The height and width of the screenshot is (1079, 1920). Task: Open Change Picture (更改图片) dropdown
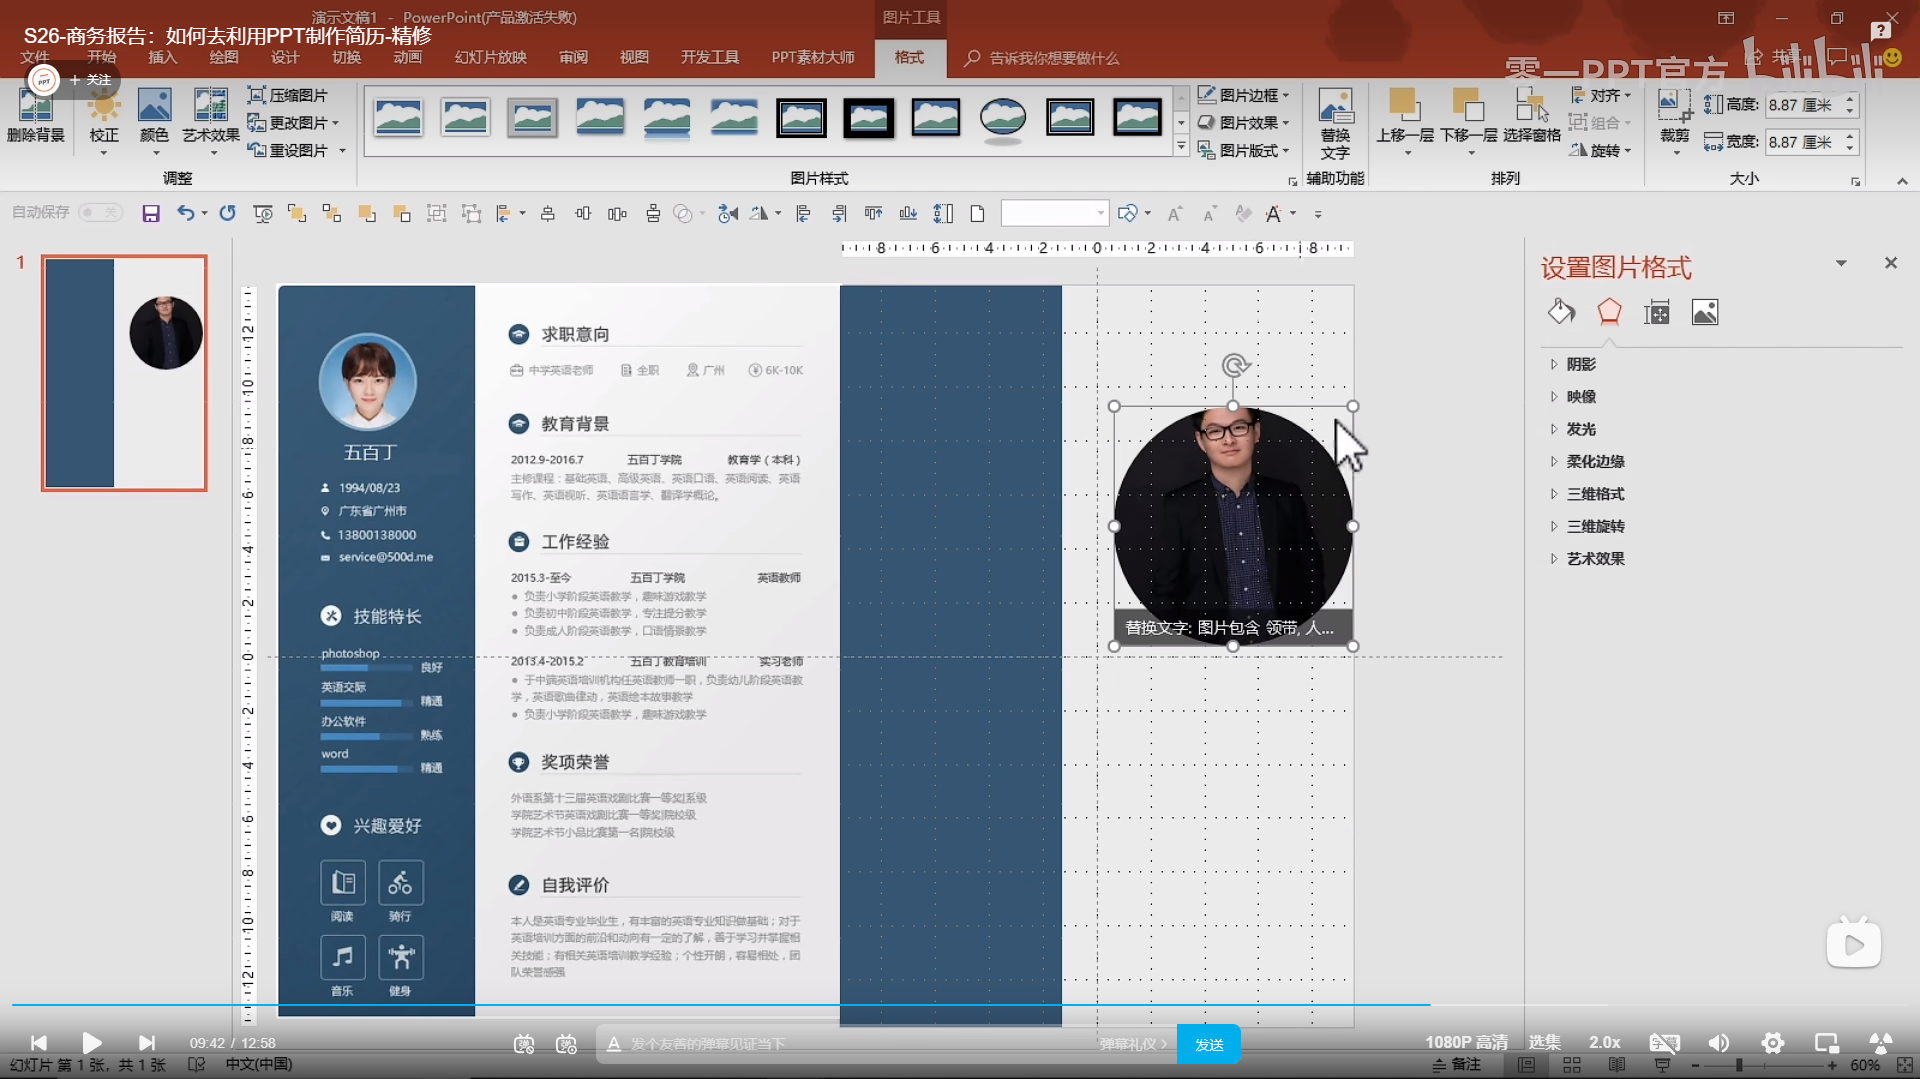(x=294, y=122)
